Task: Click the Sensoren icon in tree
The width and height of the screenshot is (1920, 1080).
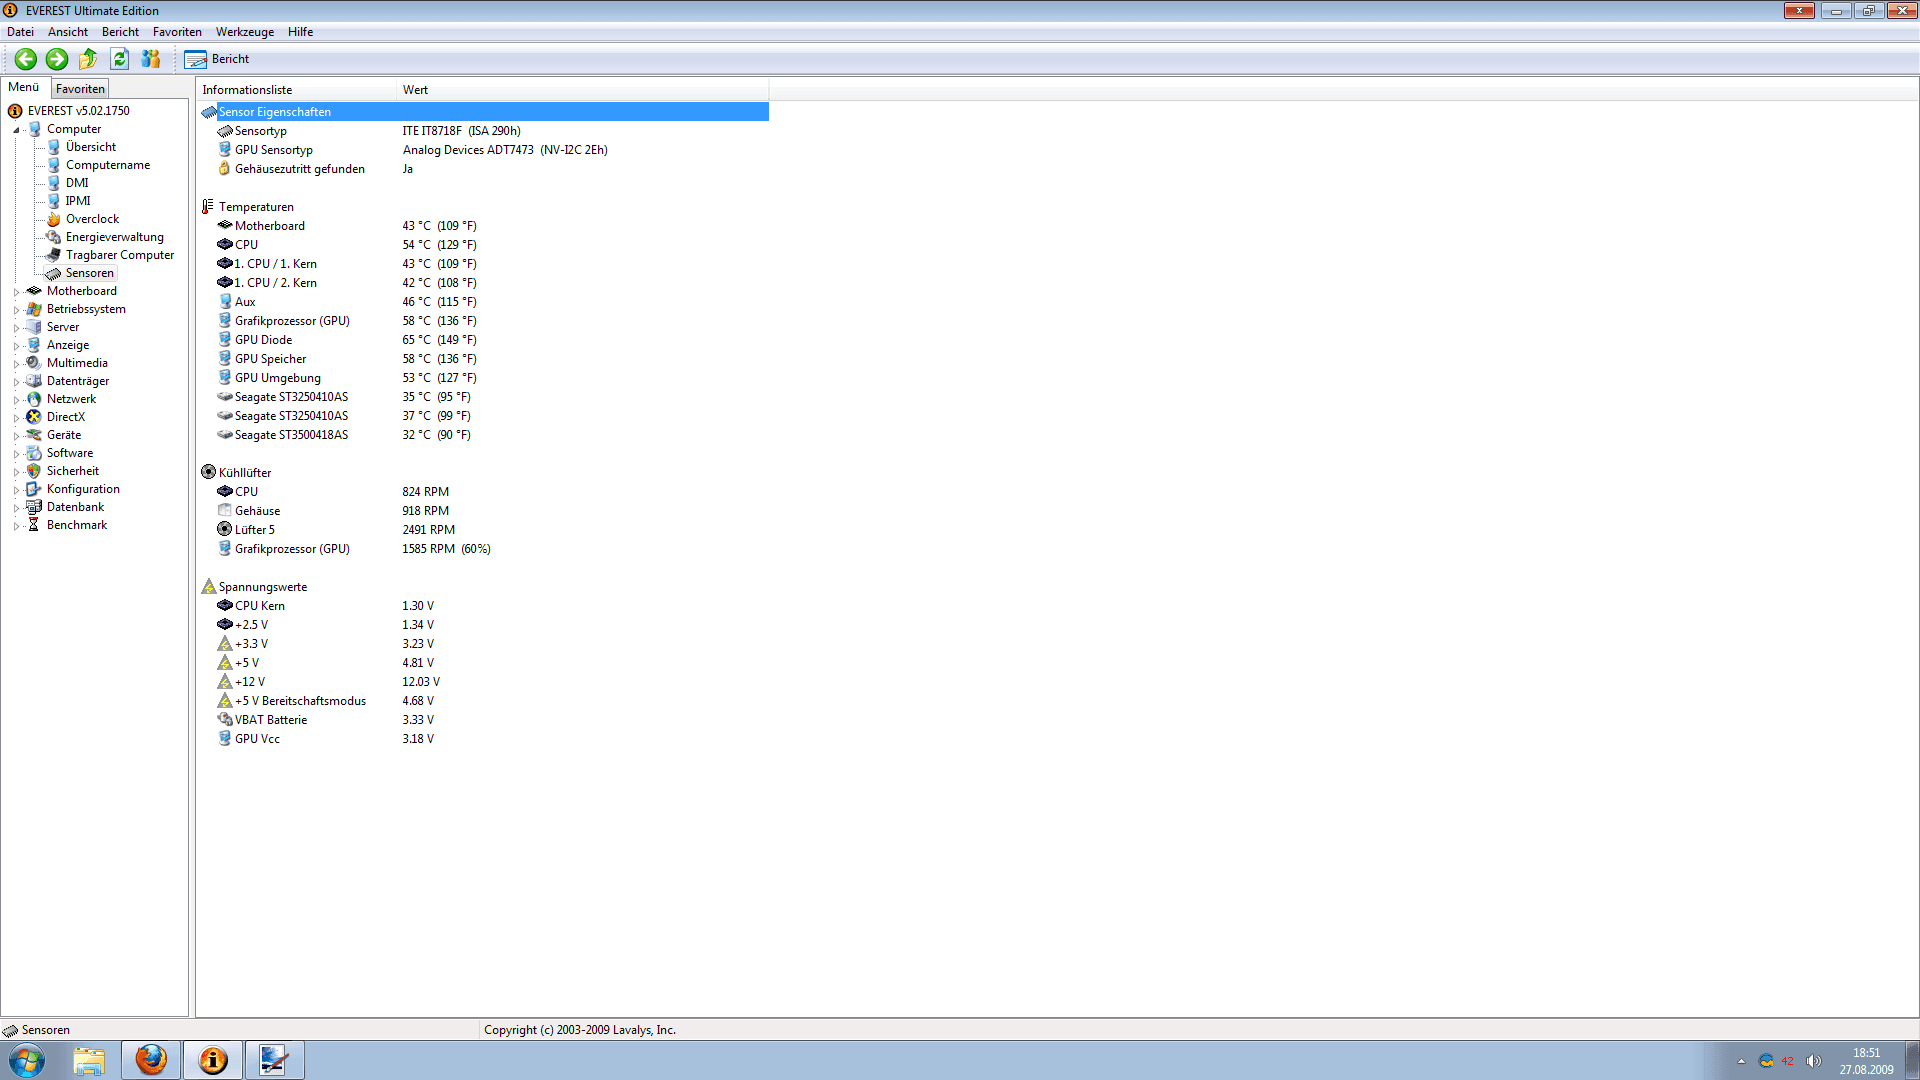Action: (x=54, y=273)
